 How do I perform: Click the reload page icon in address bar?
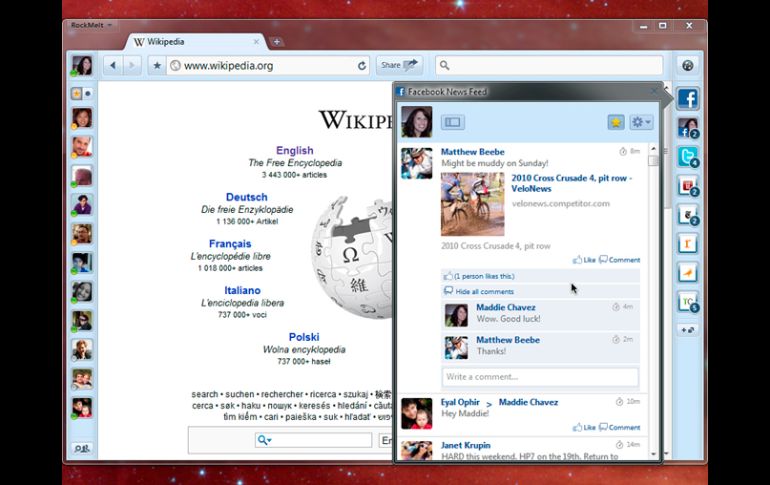tap(362, 66)
